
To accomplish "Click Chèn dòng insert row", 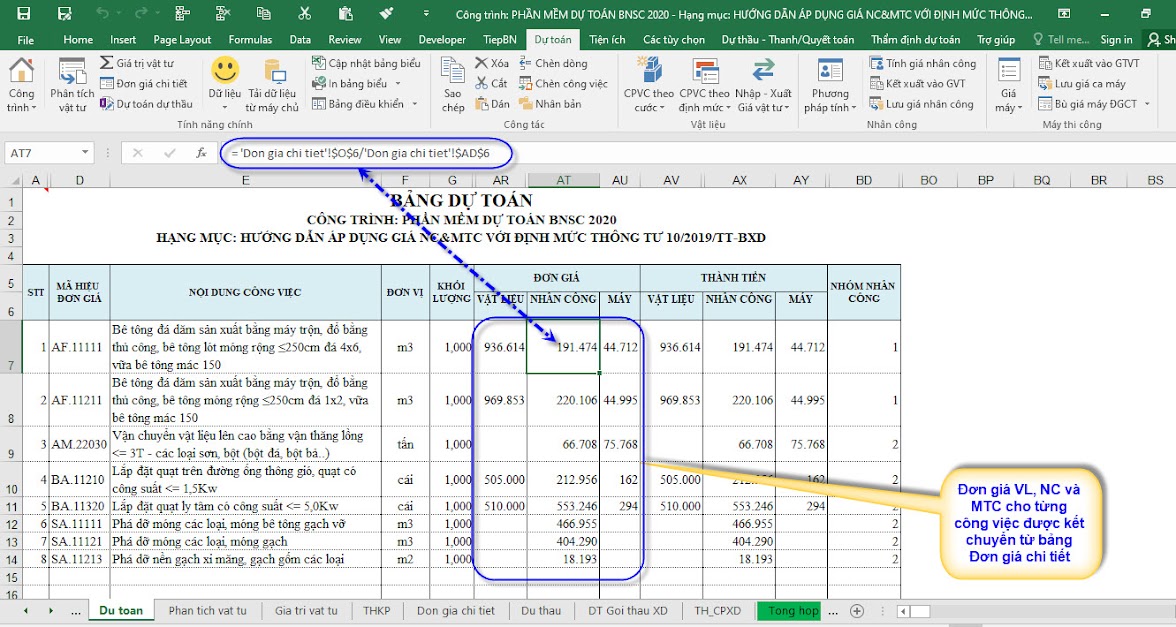I will pyautogui.click(x=553, y=63).
